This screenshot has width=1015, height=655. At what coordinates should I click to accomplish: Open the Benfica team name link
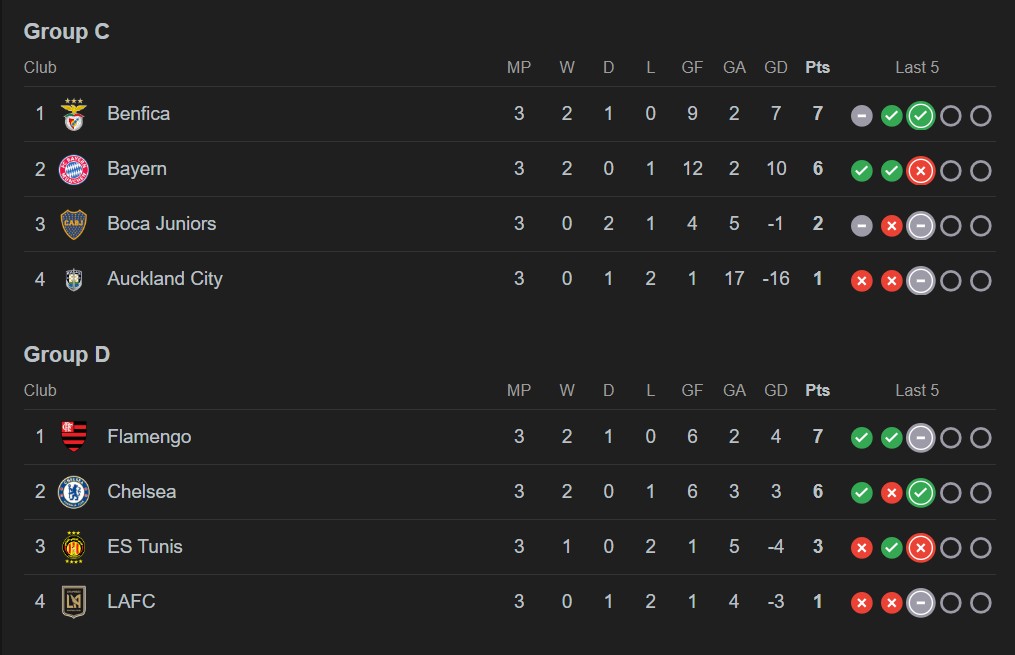coord(138,114)
